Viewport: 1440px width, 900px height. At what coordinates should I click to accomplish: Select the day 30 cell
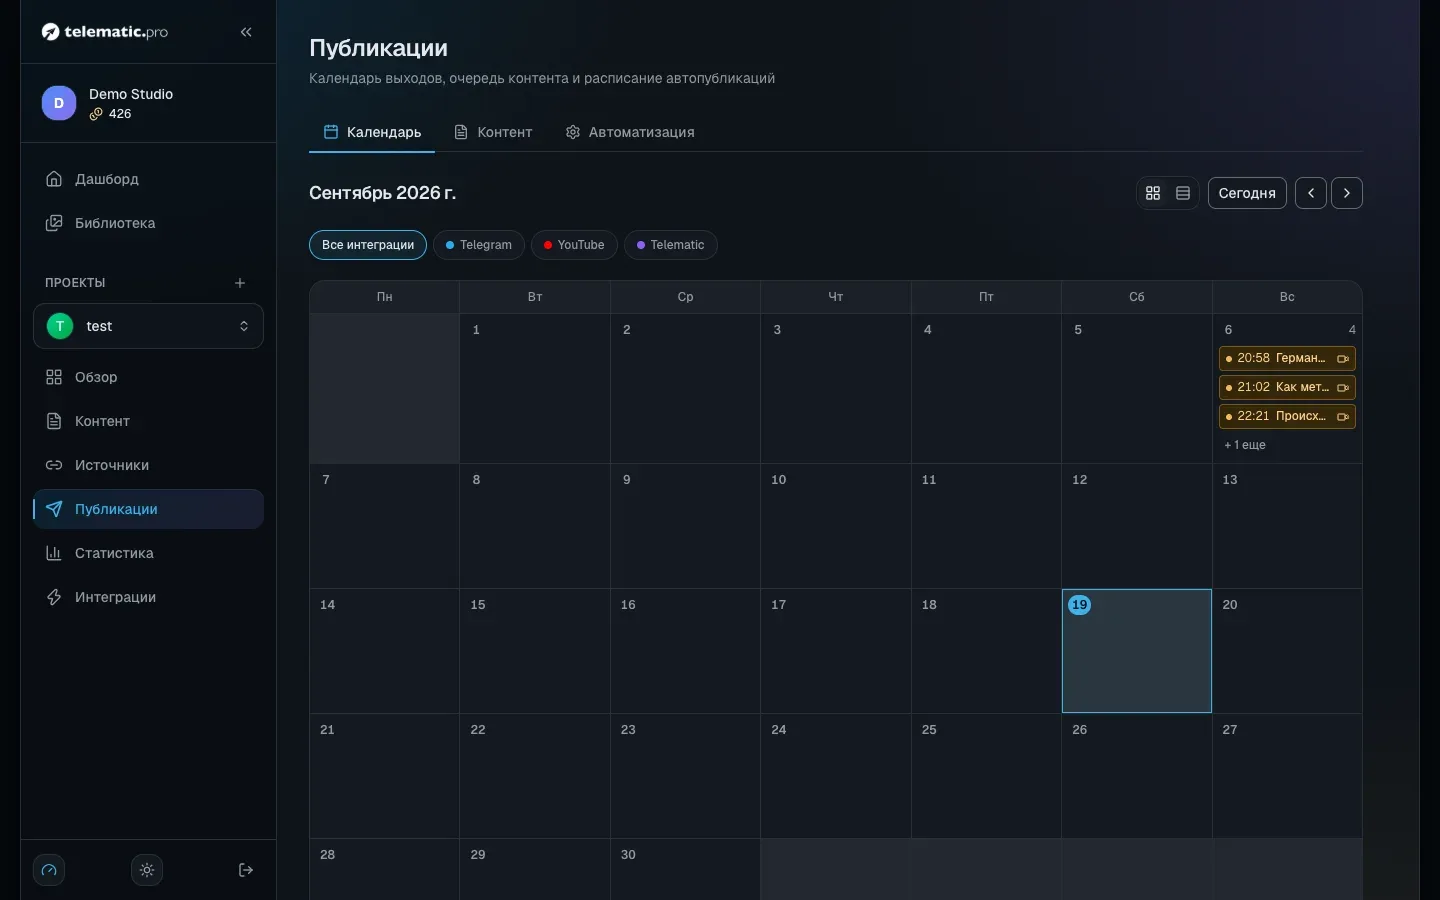pyautogui.click(x=685, y=870)
